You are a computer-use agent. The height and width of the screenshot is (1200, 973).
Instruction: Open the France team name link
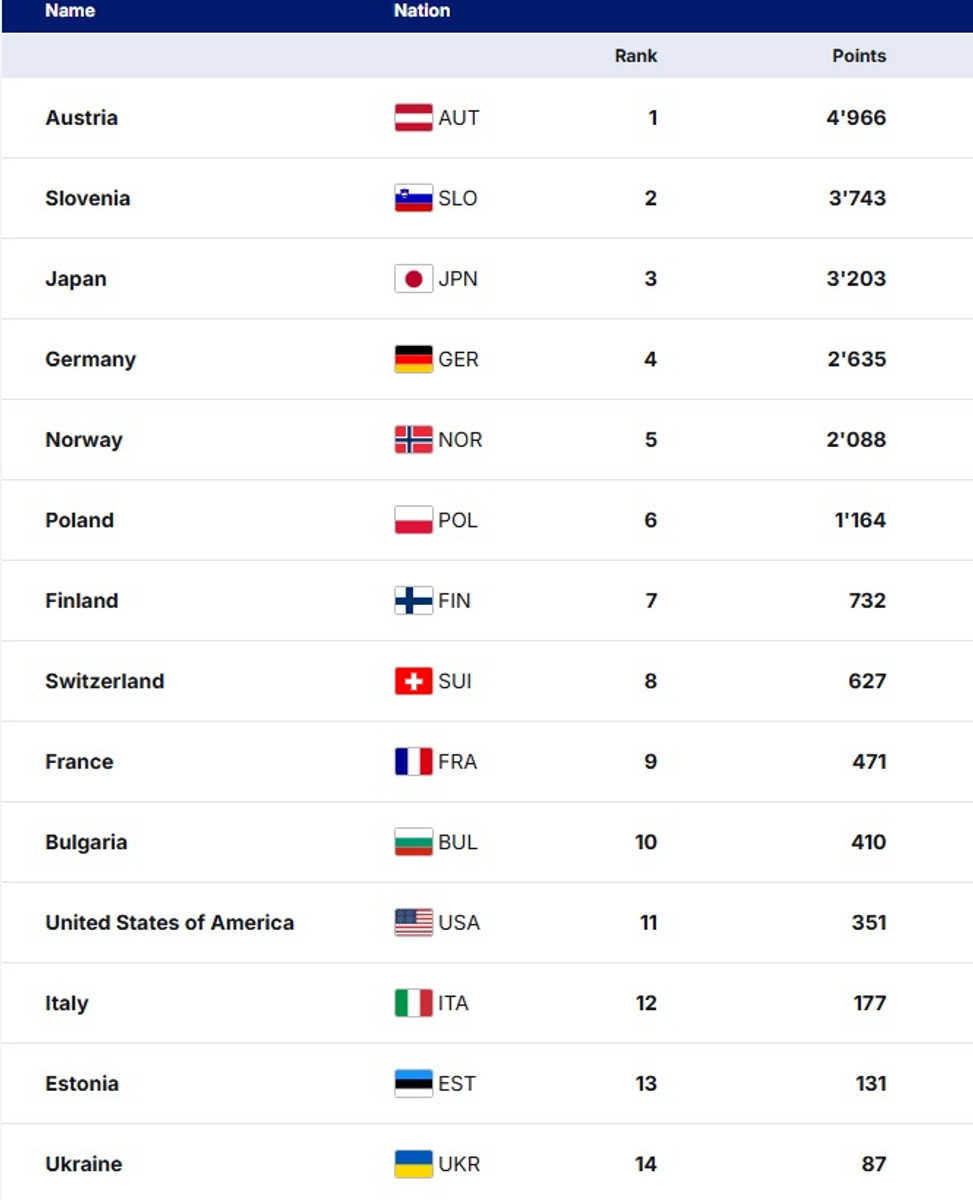pyautogui.click(x=79, y=762)
